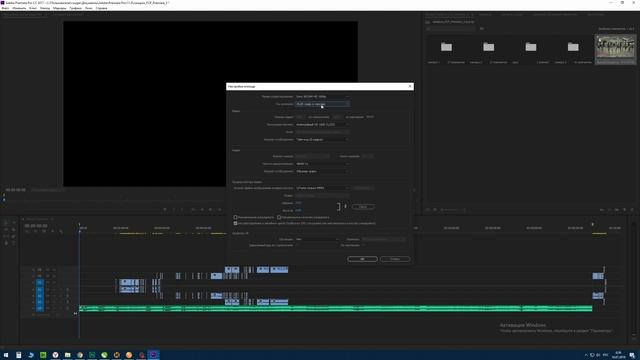This screenshot has width=640, height=360.
Task: Select the leftmost bin folder in Project panel
Action: [x=446, y=47]
